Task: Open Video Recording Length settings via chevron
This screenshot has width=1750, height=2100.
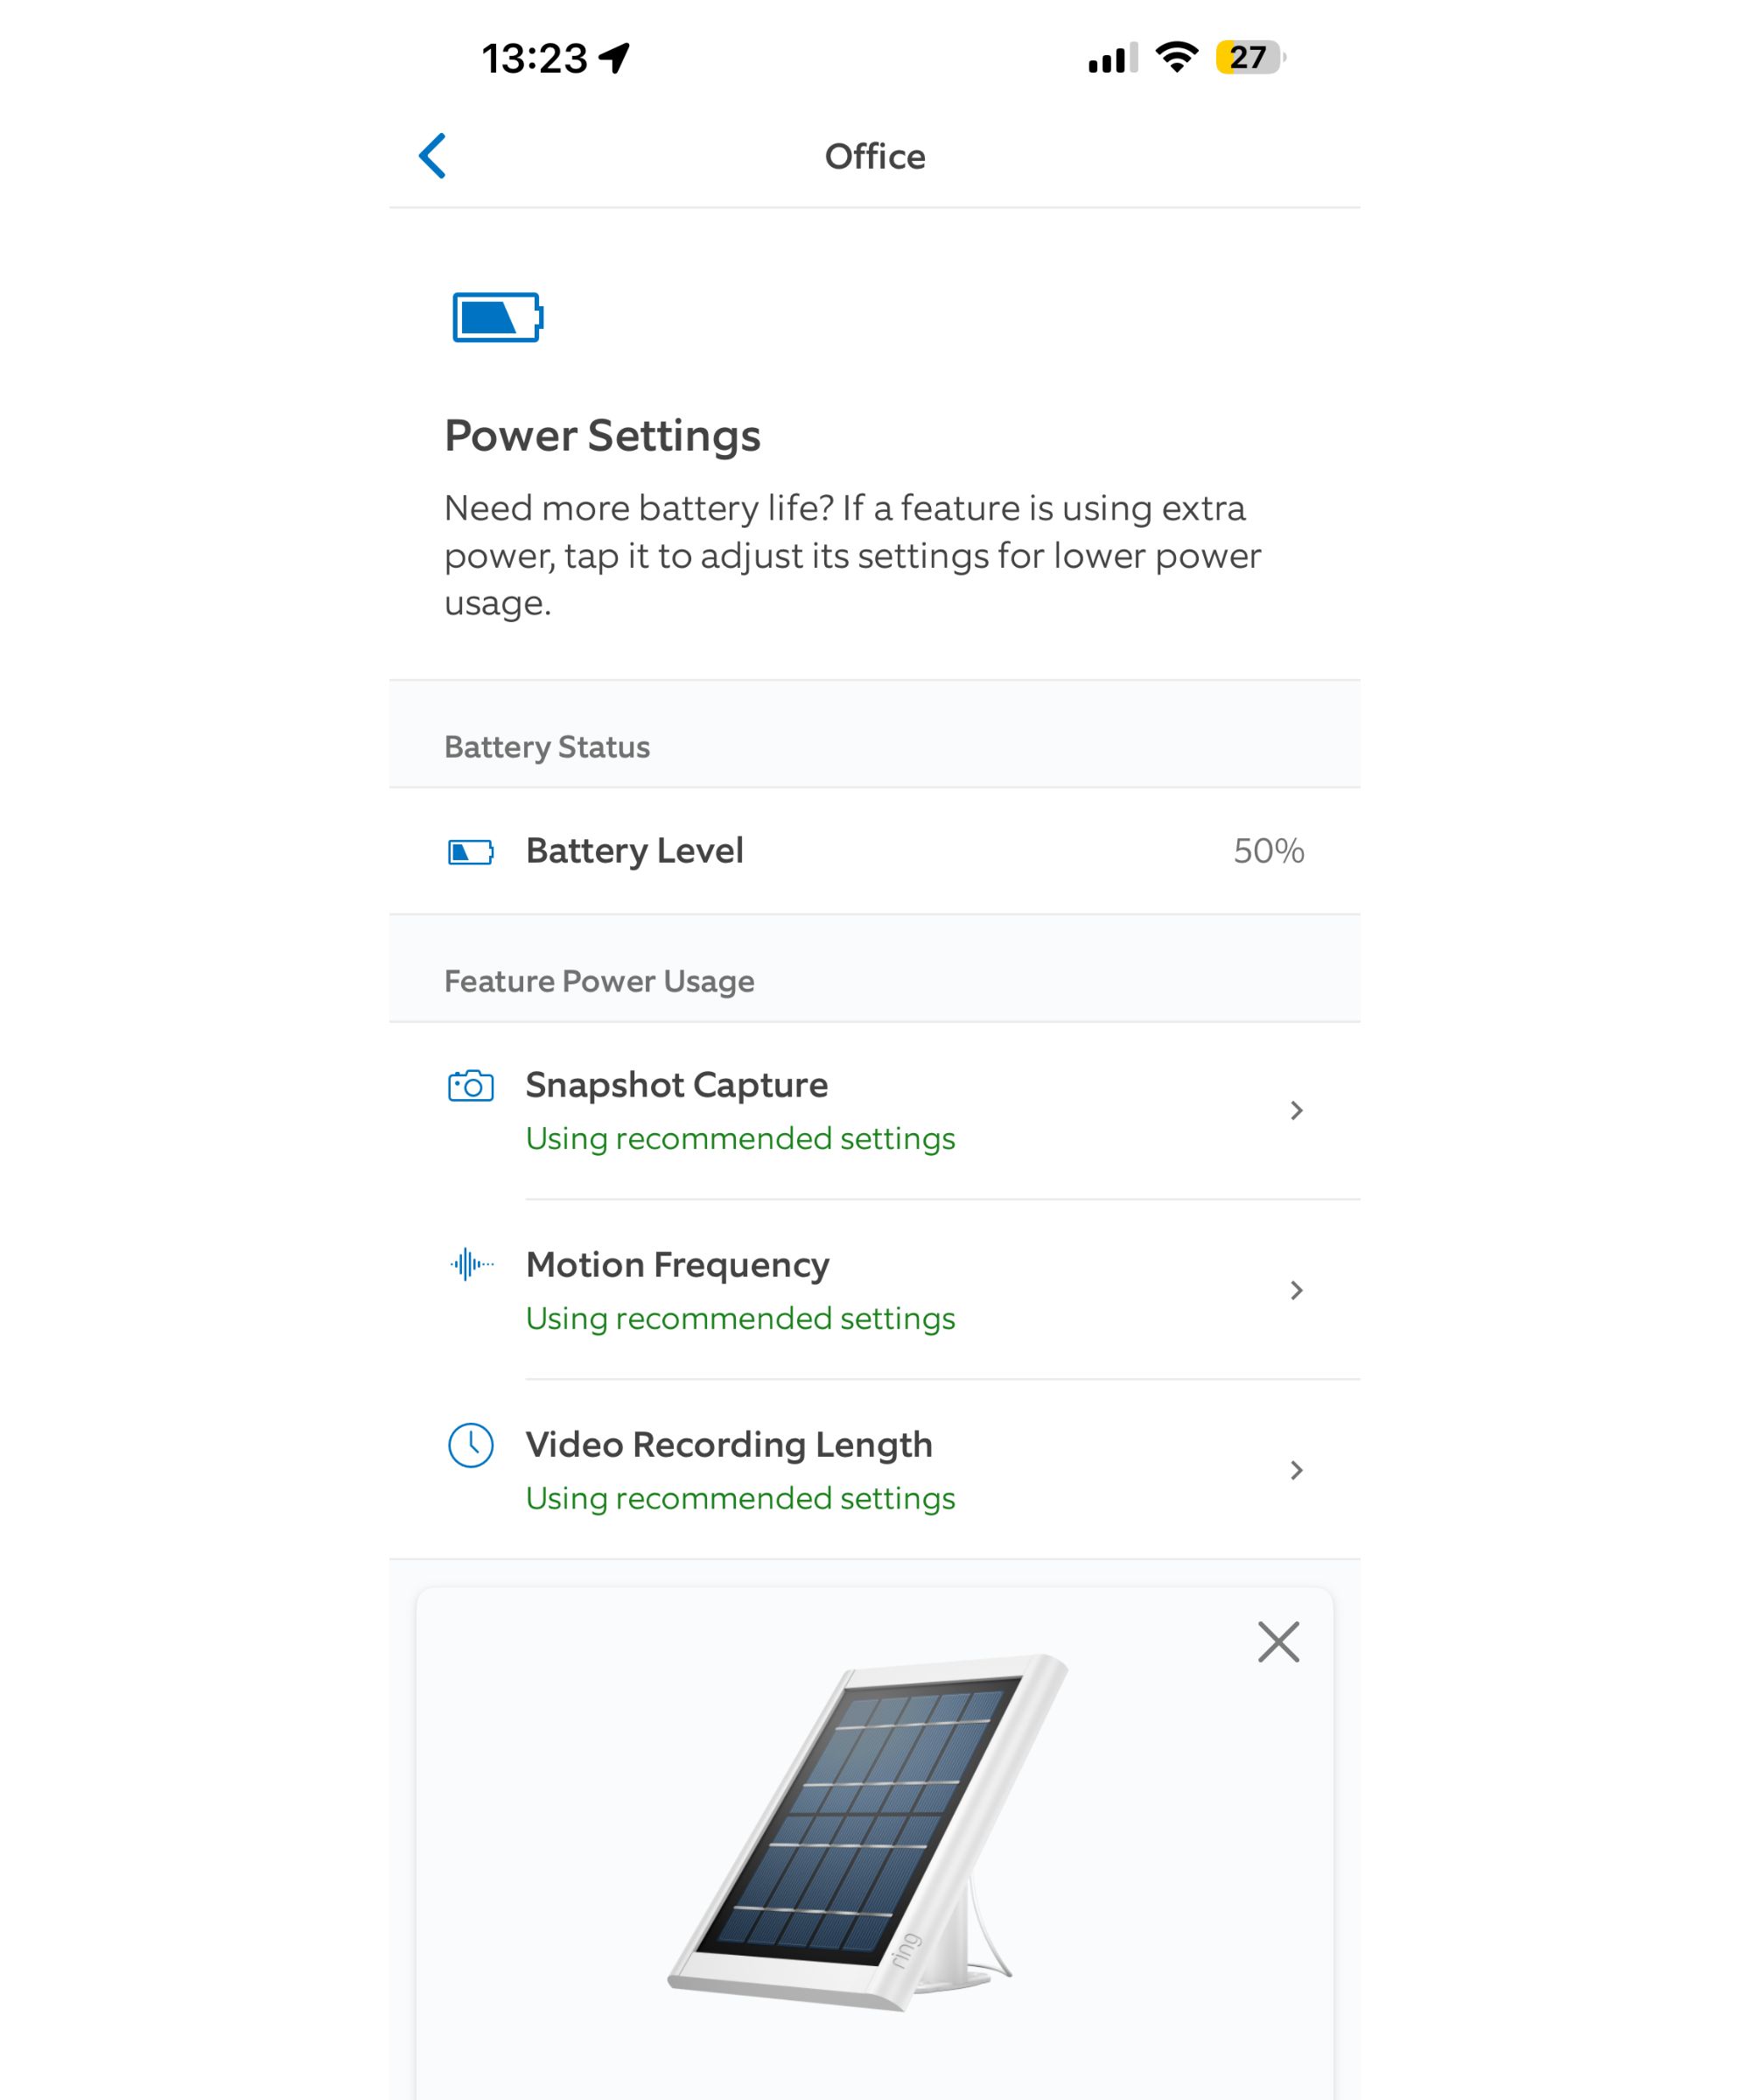Action: pos(1297,1470)
